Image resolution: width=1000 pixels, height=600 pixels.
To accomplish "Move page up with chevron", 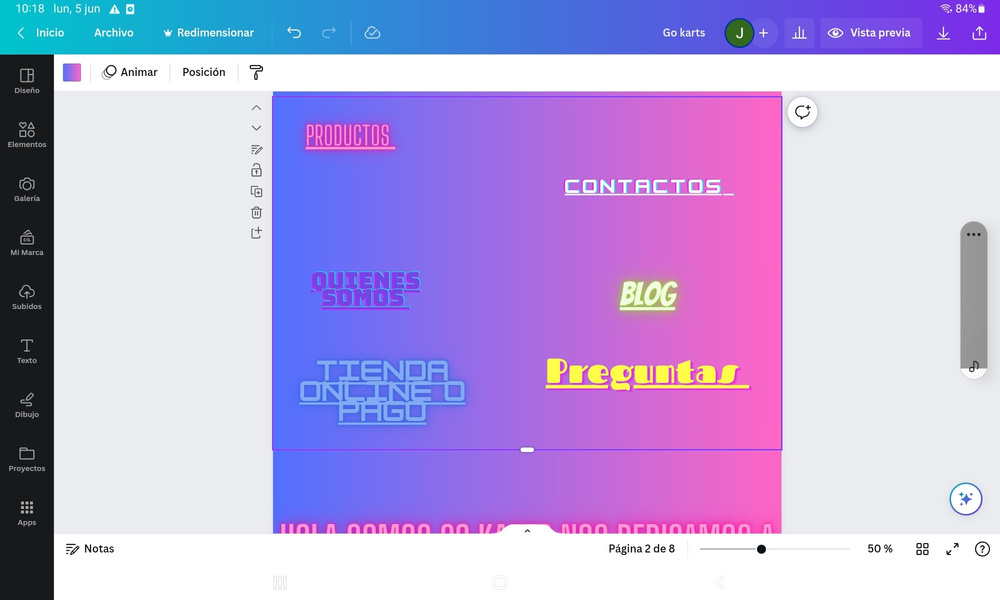I will (x=256, y=108).
